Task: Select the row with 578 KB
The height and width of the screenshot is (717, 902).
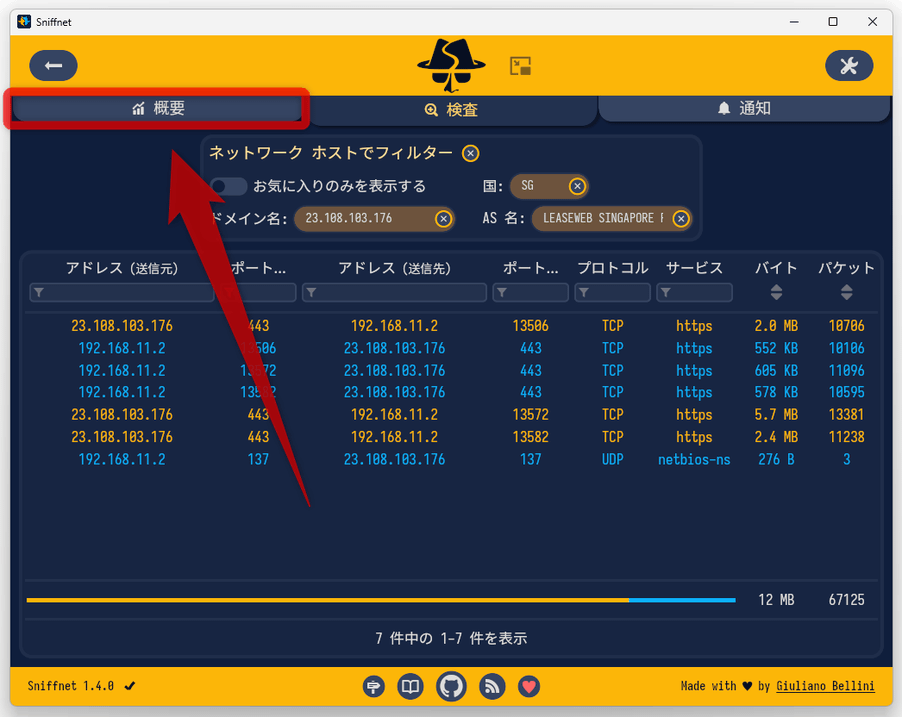Action: (x=452, y=392)
